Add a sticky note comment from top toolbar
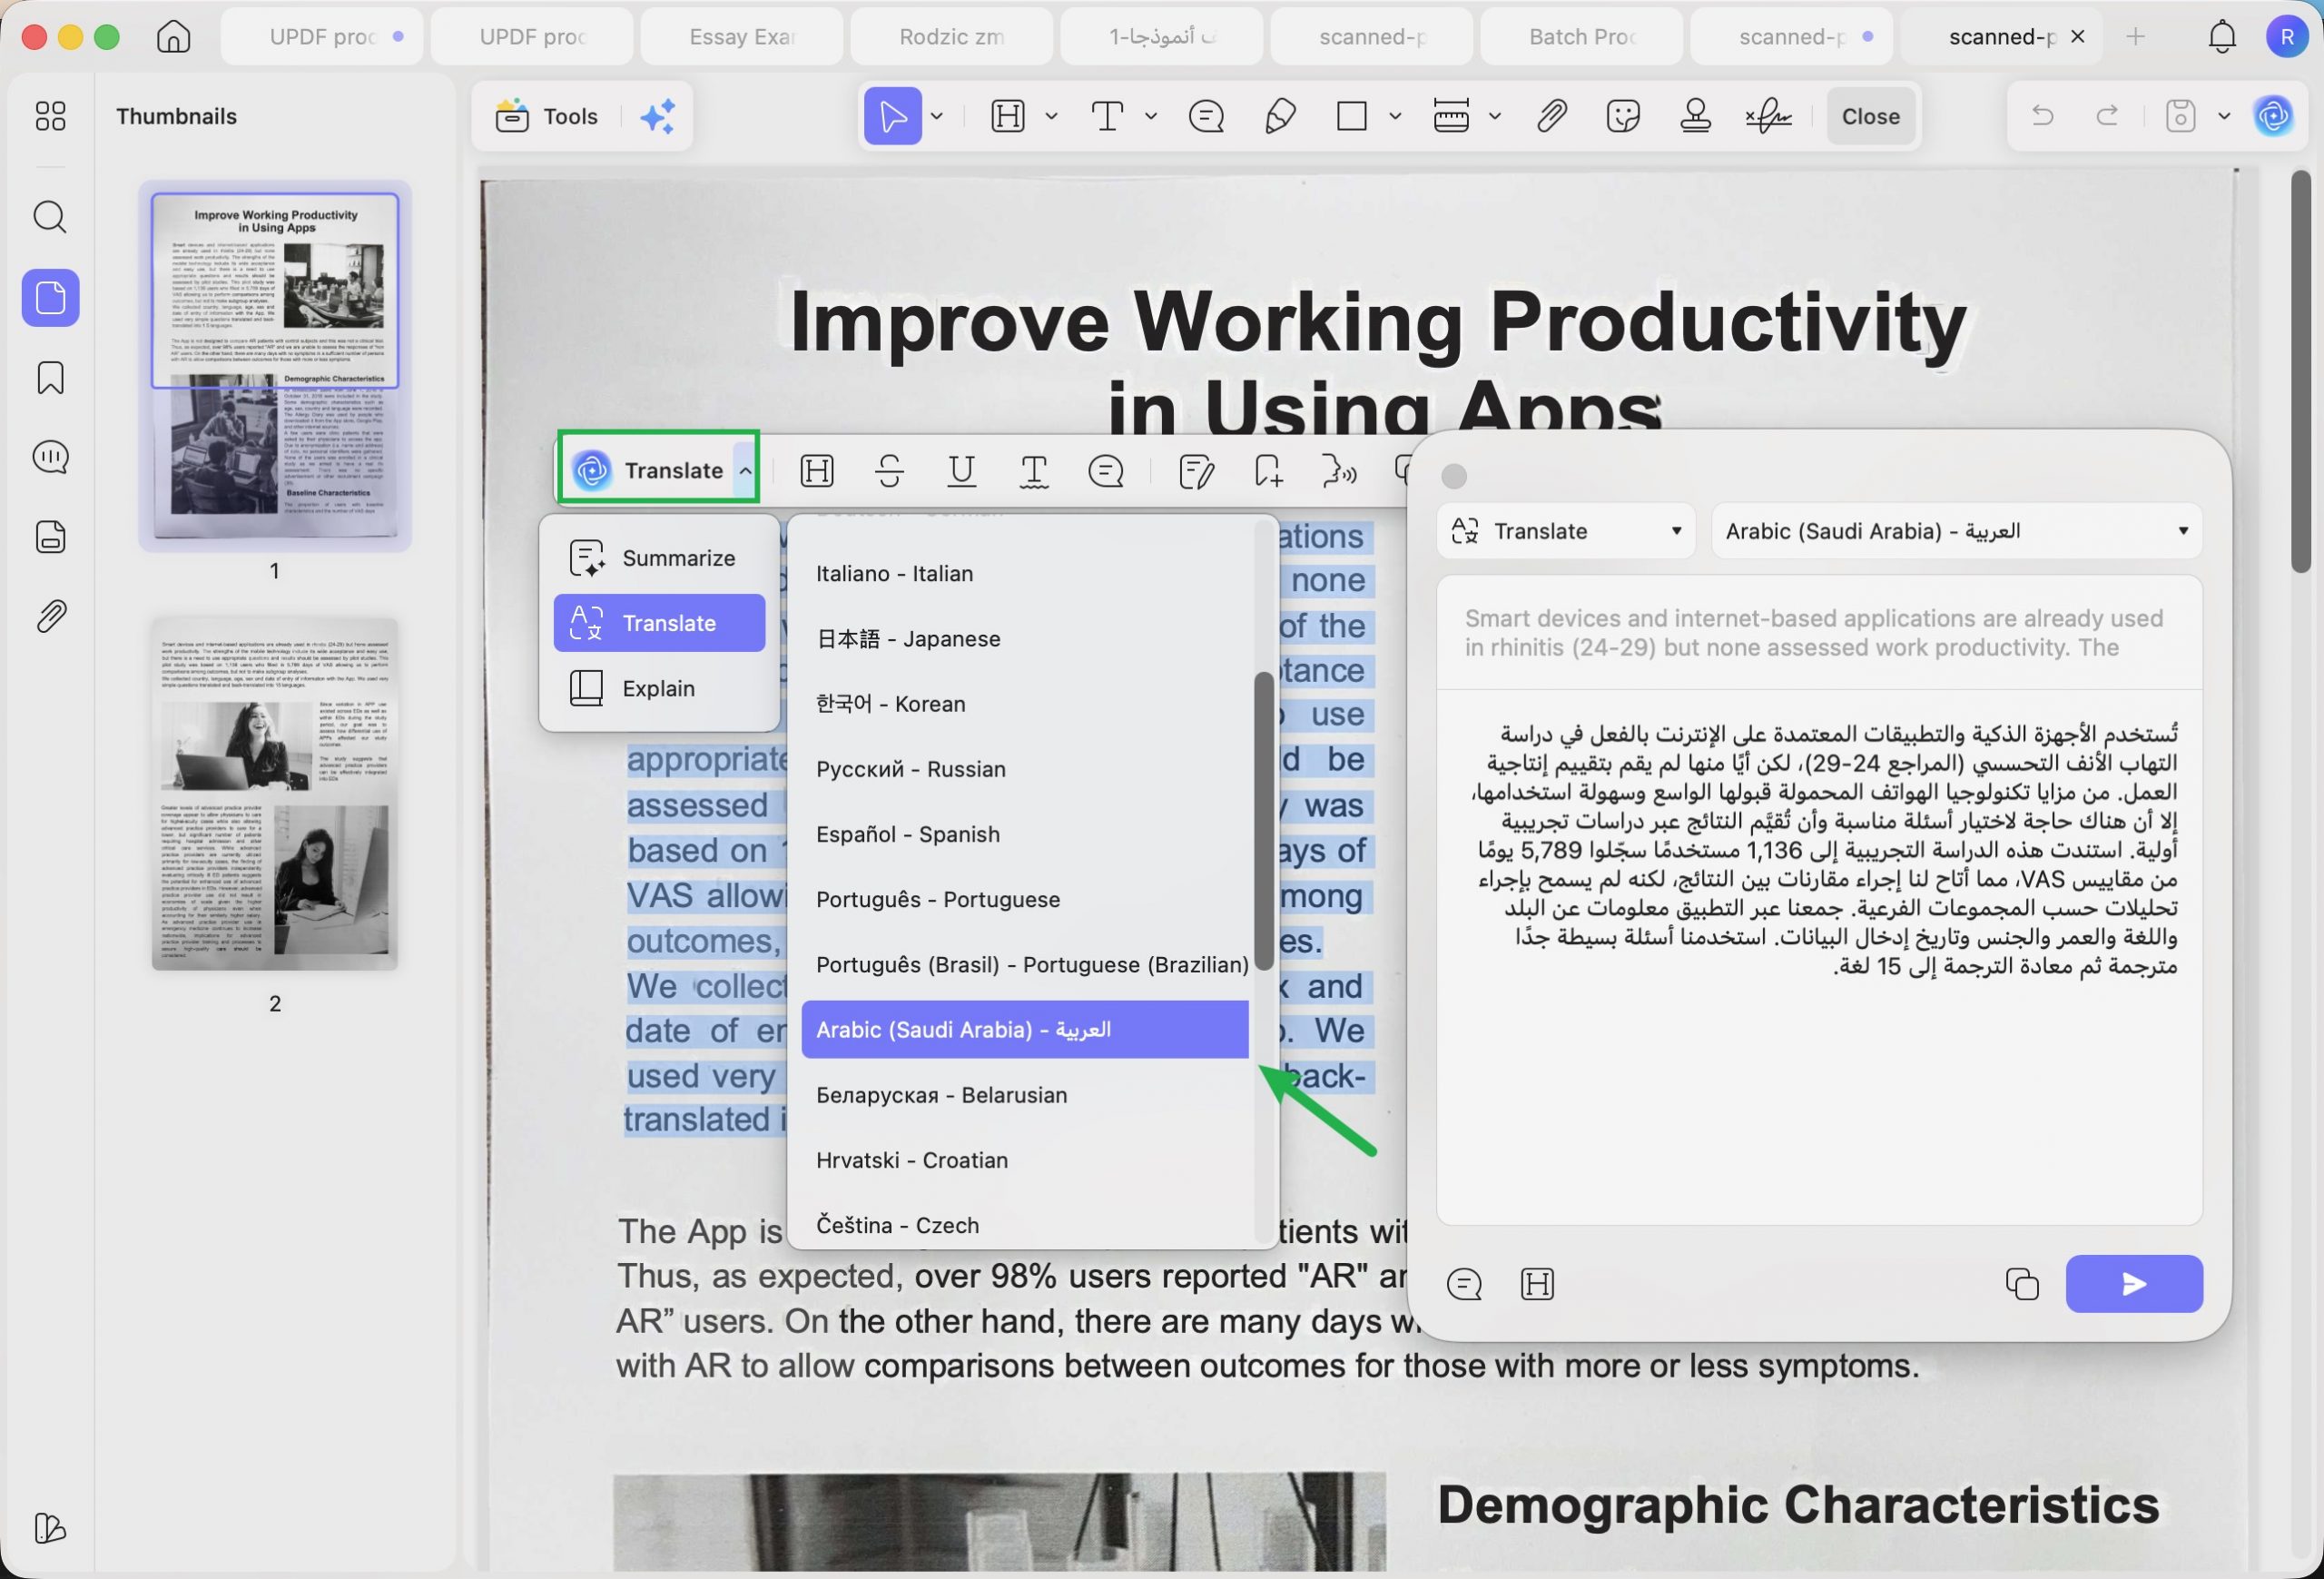 point(1206,116)
